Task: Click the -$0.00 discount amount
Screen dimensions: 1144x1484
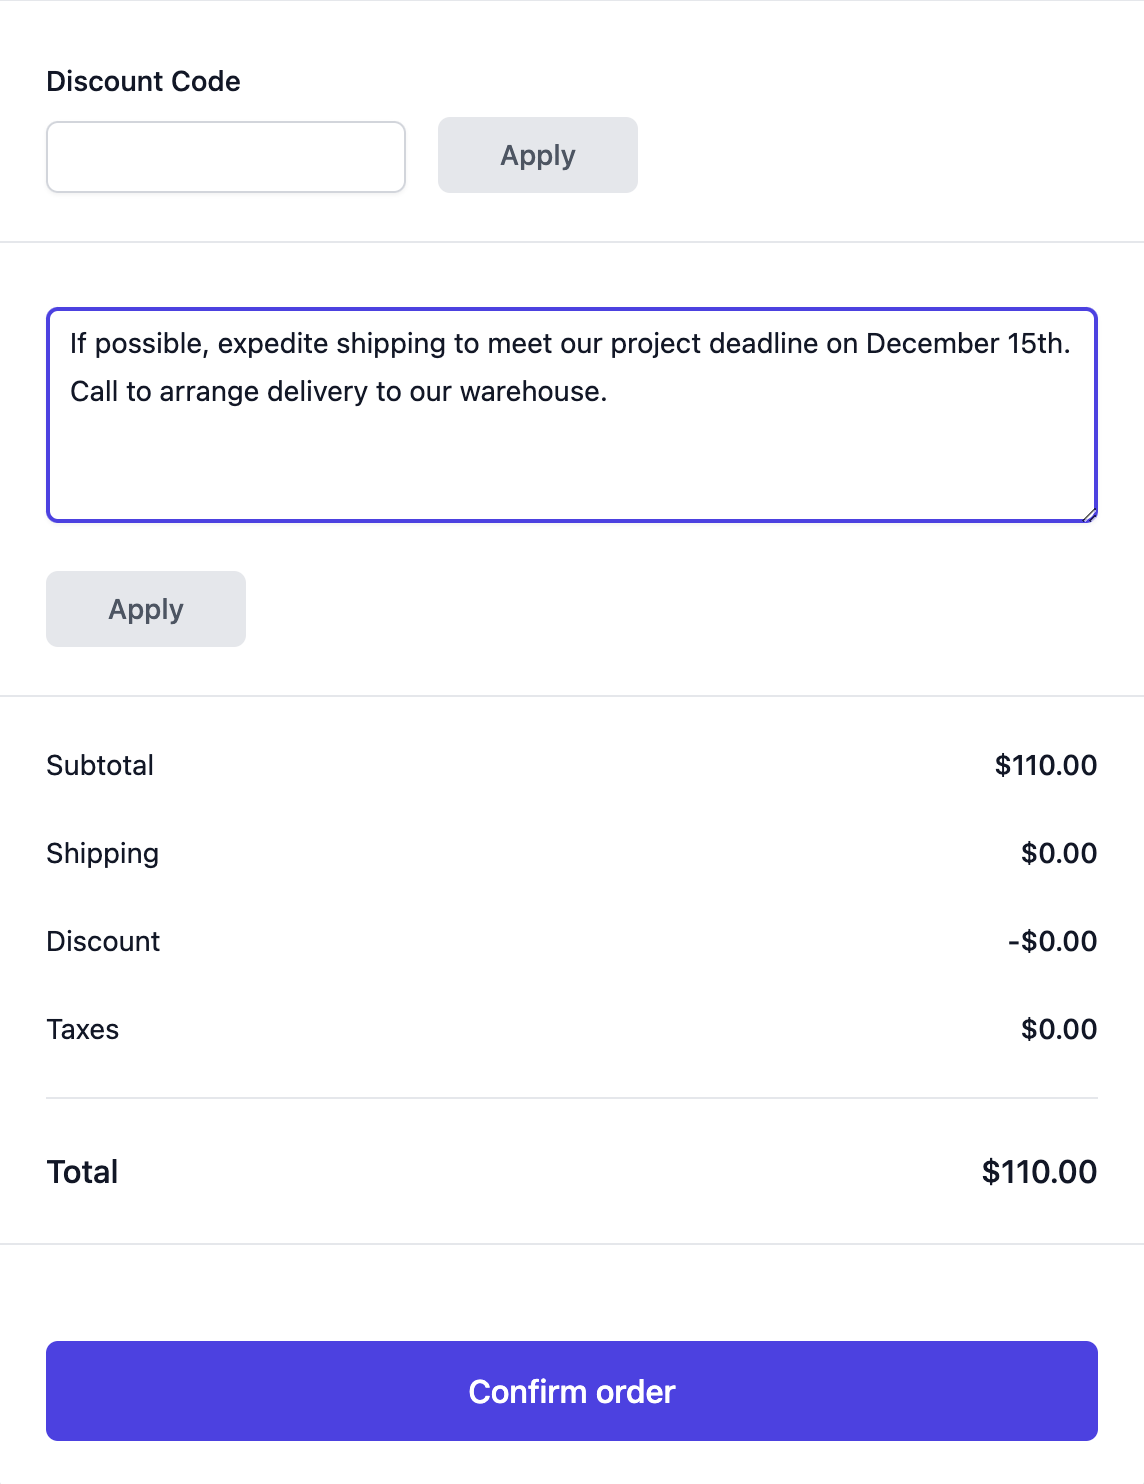Action: (x=1052, y=942)
